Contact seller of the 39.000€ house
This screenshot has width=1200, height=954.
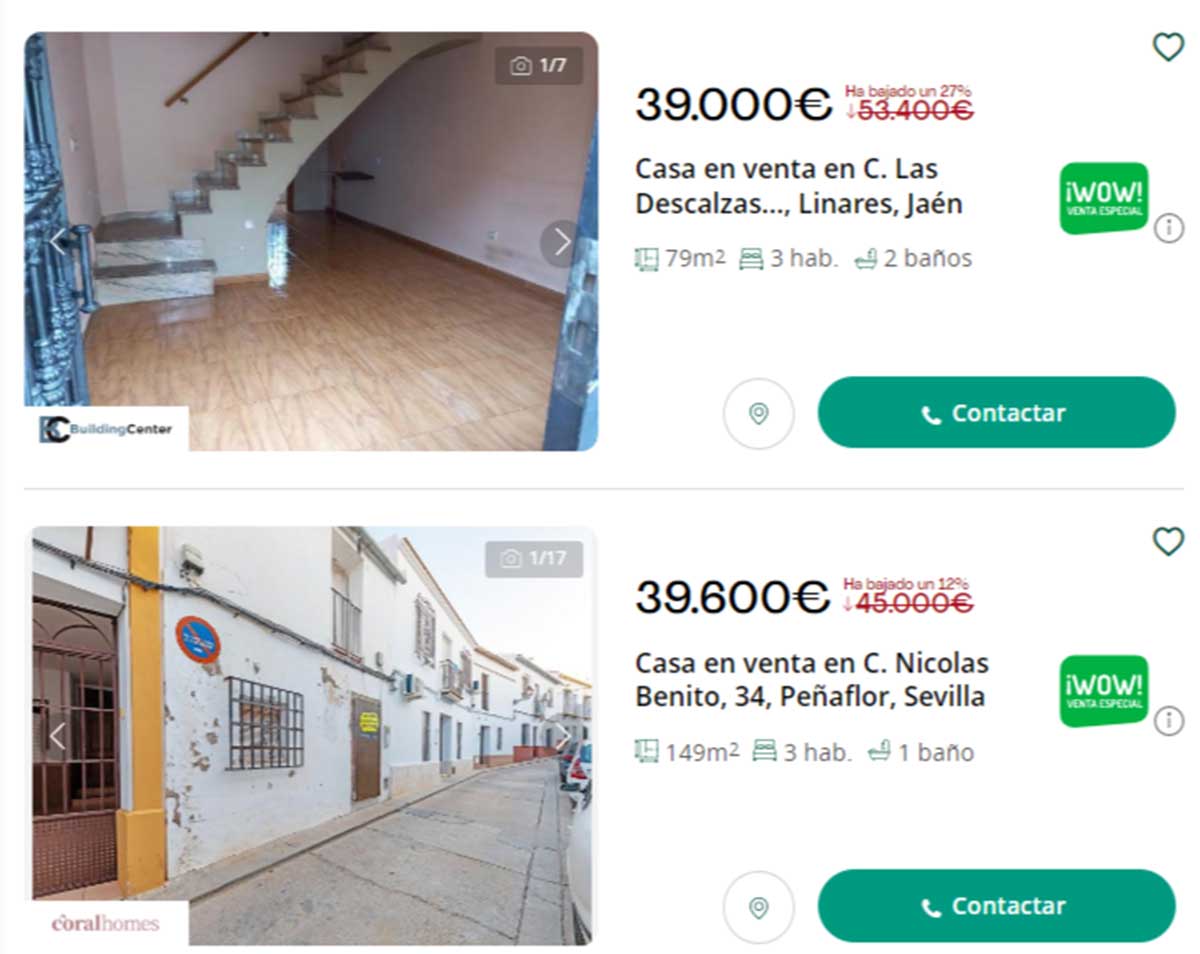tap(996, 413)
